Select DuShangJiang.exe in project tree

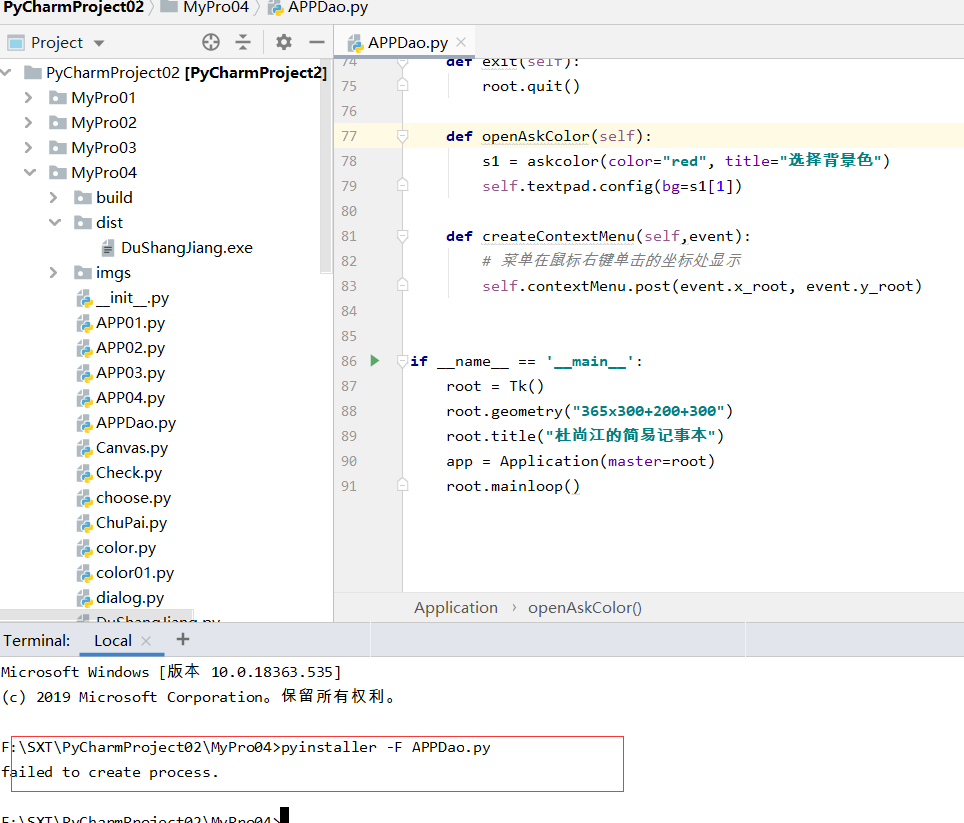(186, 248)
